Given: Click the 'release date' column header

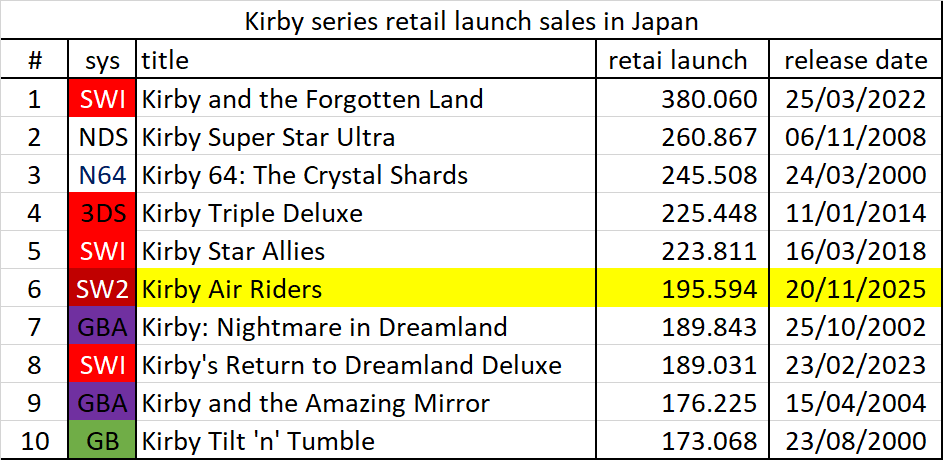Looking at the screenshot, I should (x=855, y=61).
